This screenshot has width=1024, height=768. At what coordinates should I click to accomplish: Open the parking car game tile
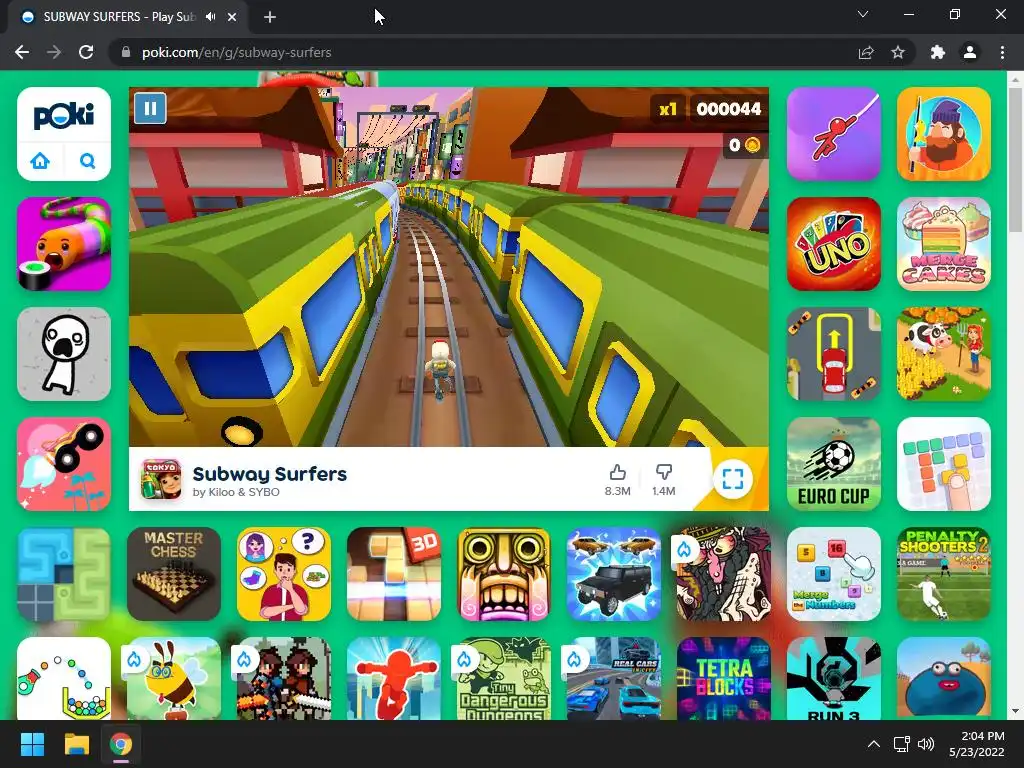pyautogui.click(x=834, y=354)
